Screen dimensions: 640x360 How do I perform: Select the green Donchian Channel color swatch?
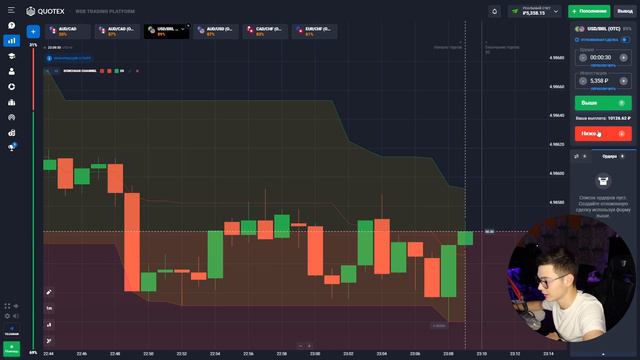pos(116,71)
